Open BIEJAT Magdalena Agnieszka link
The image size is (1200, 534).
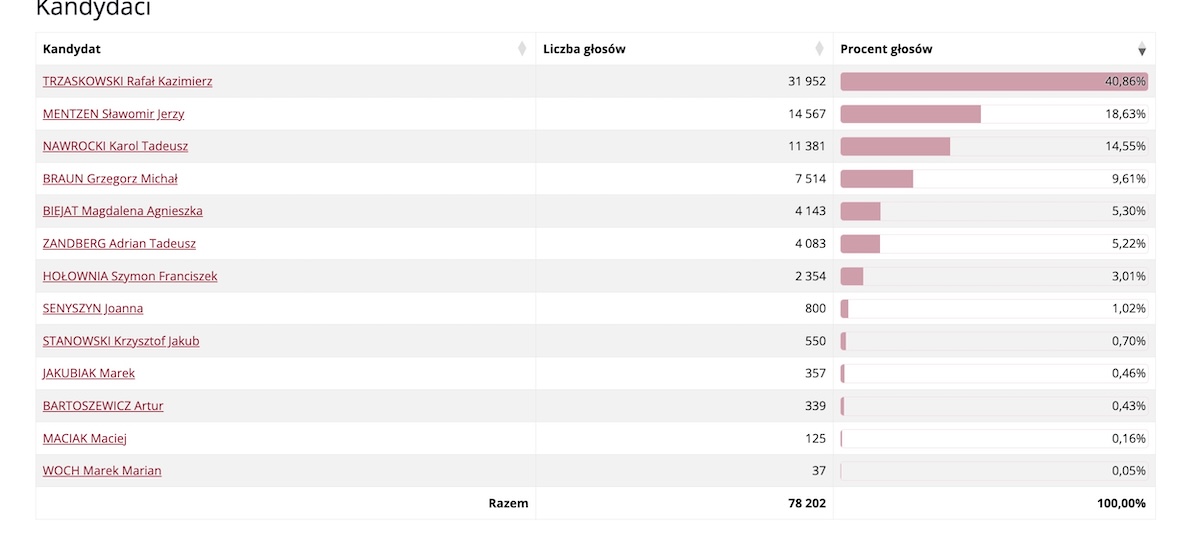click(x=123, y=211)
